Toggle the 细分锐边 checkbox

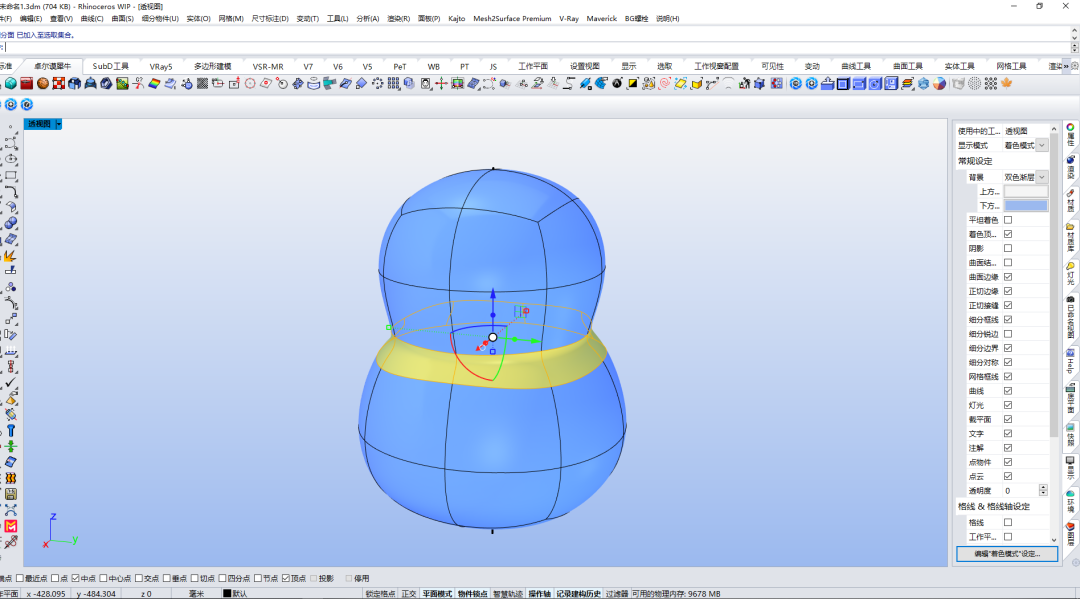pos(1008,334)
